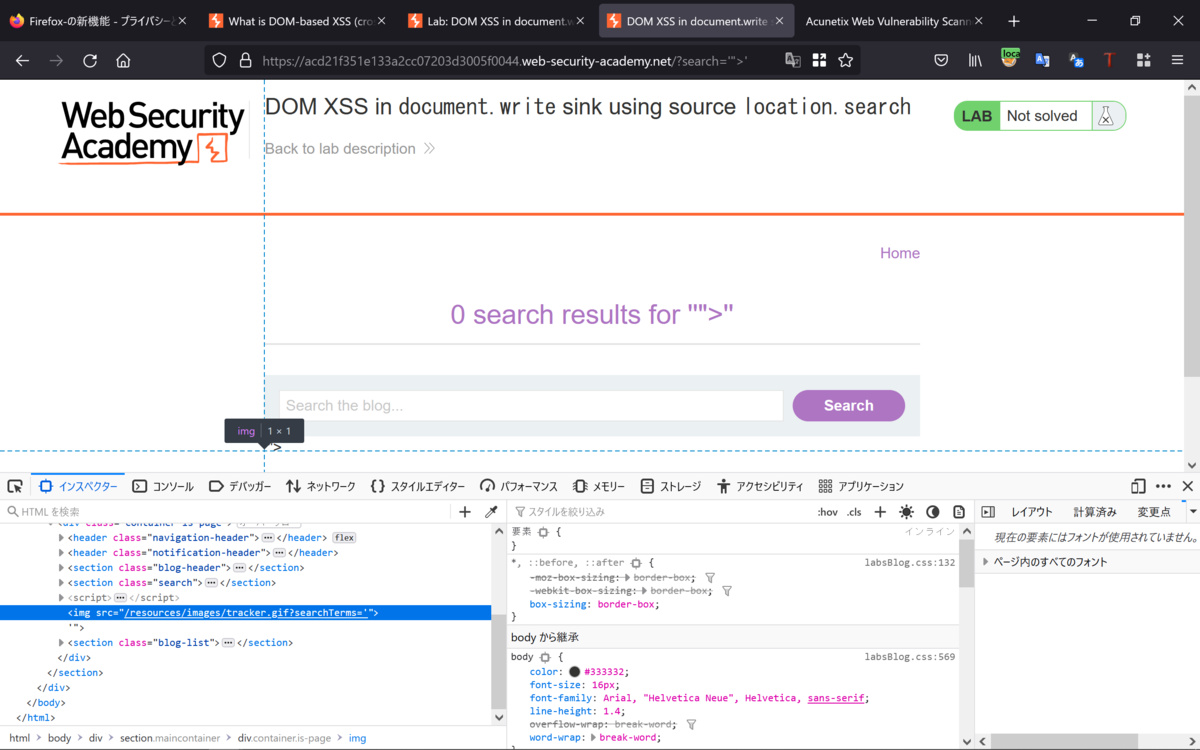
Task: Toggle :hov pseudo-class panel
Action: click(828, 512)
